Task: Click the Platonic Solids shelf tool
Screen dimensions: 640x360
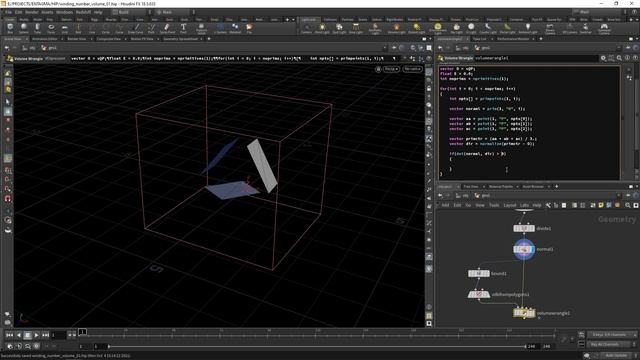Action: [201, 29]
